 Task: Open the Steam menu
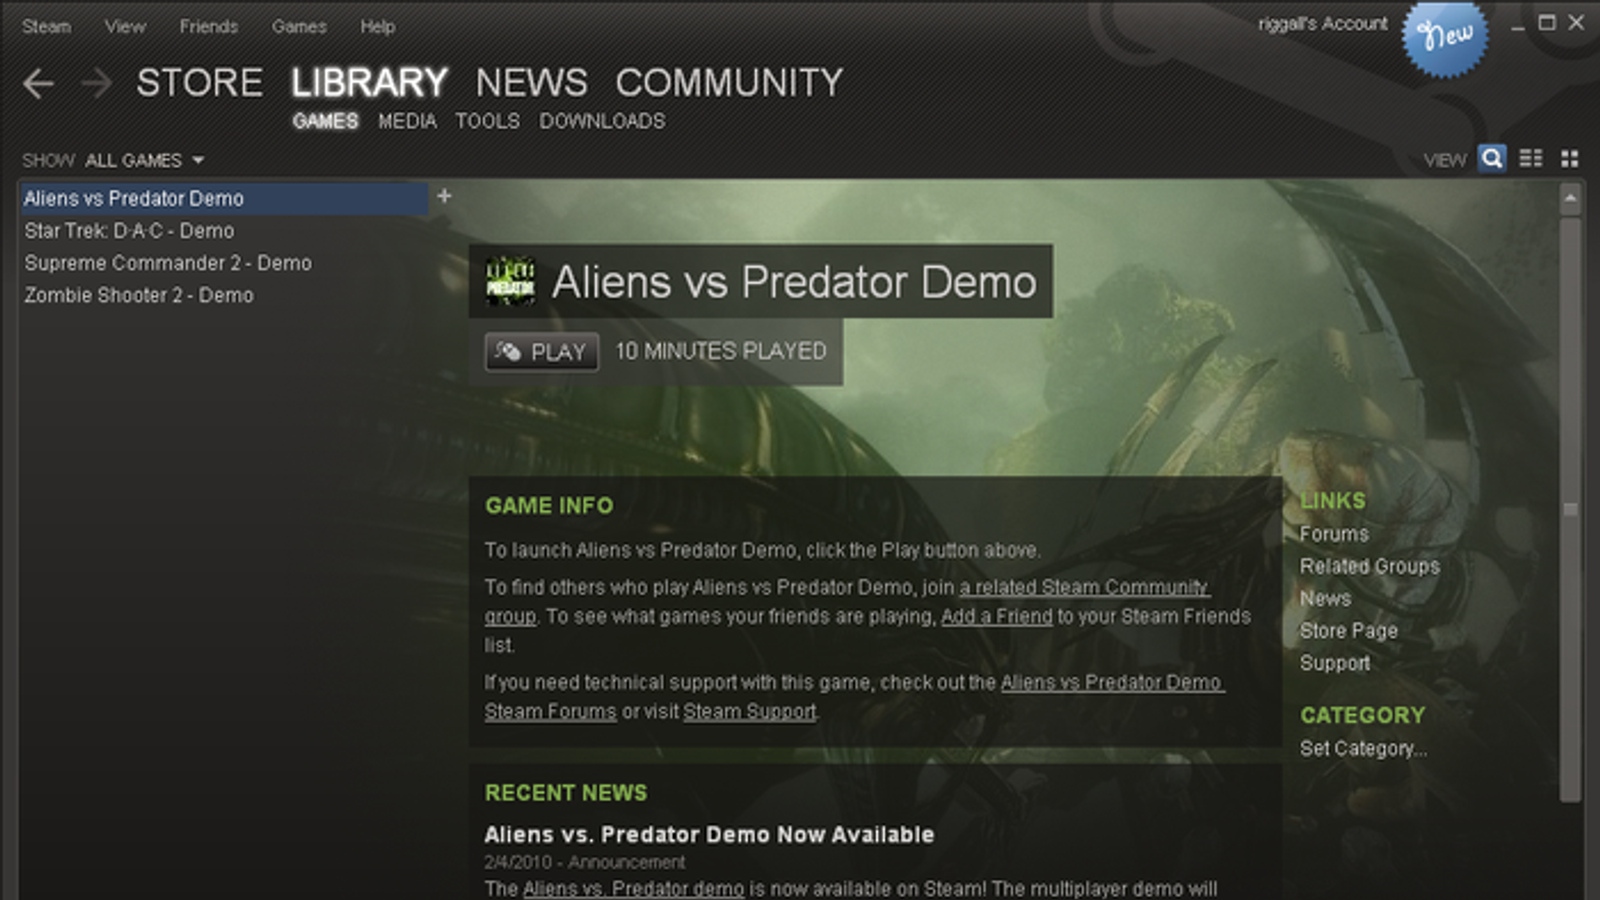[46, 26]
